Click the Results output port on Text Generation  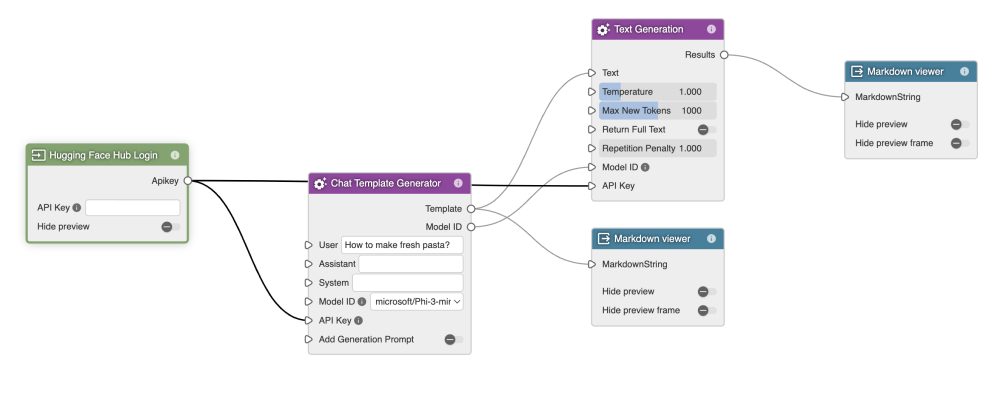(x=723, y=55)
